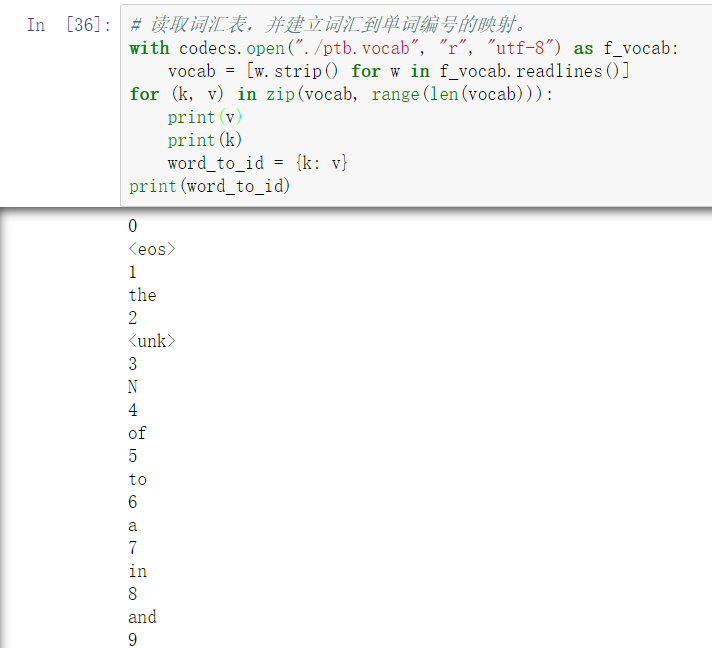Click output number '6'

(x=133, y=502)
